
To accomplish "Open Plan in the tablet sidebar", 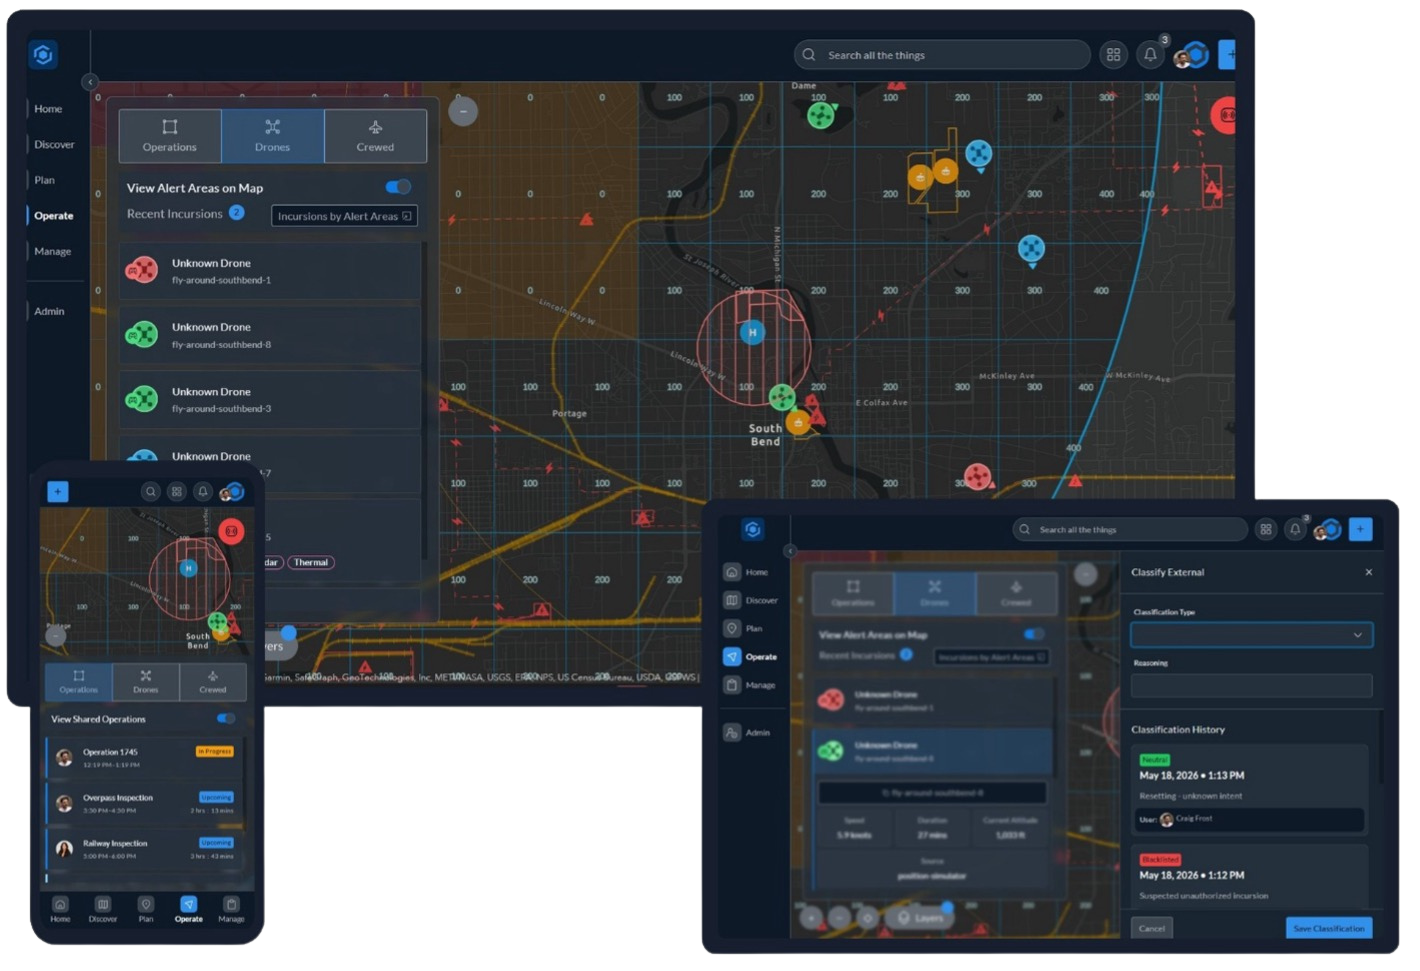I will point(744,628).
